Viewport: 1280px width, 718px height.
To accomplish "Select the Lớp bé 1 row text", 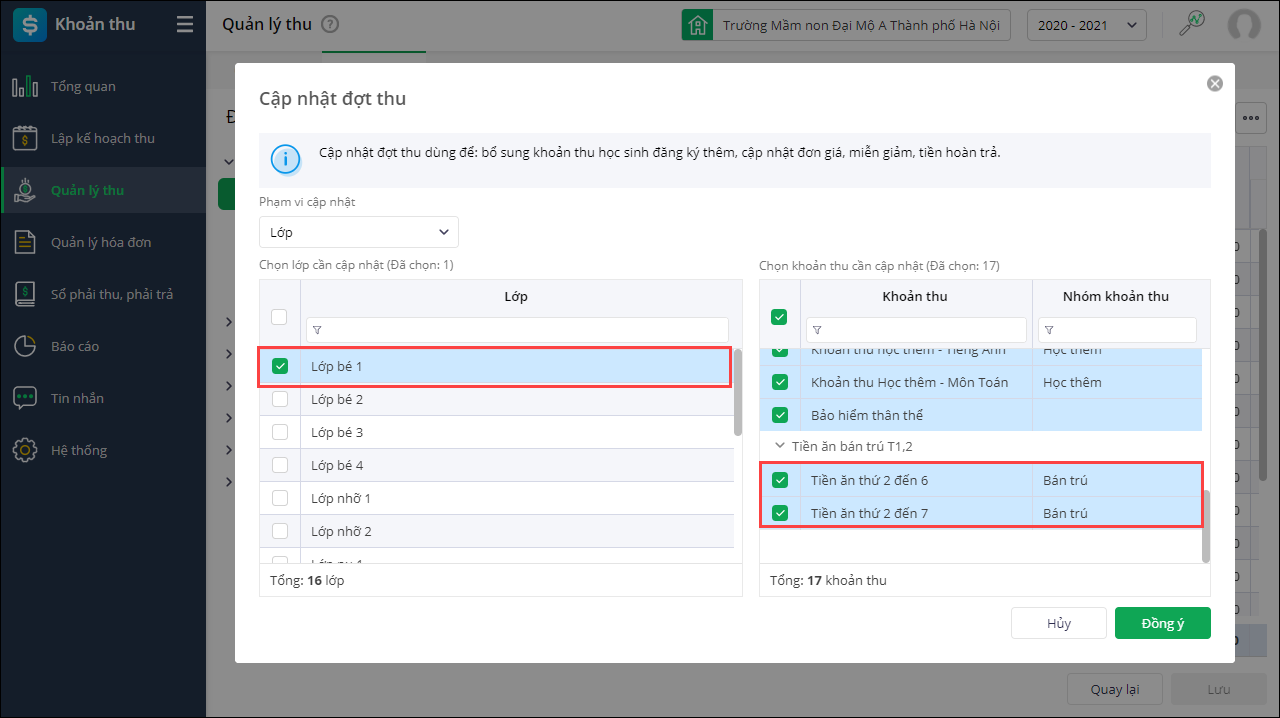I will point(337,367).
